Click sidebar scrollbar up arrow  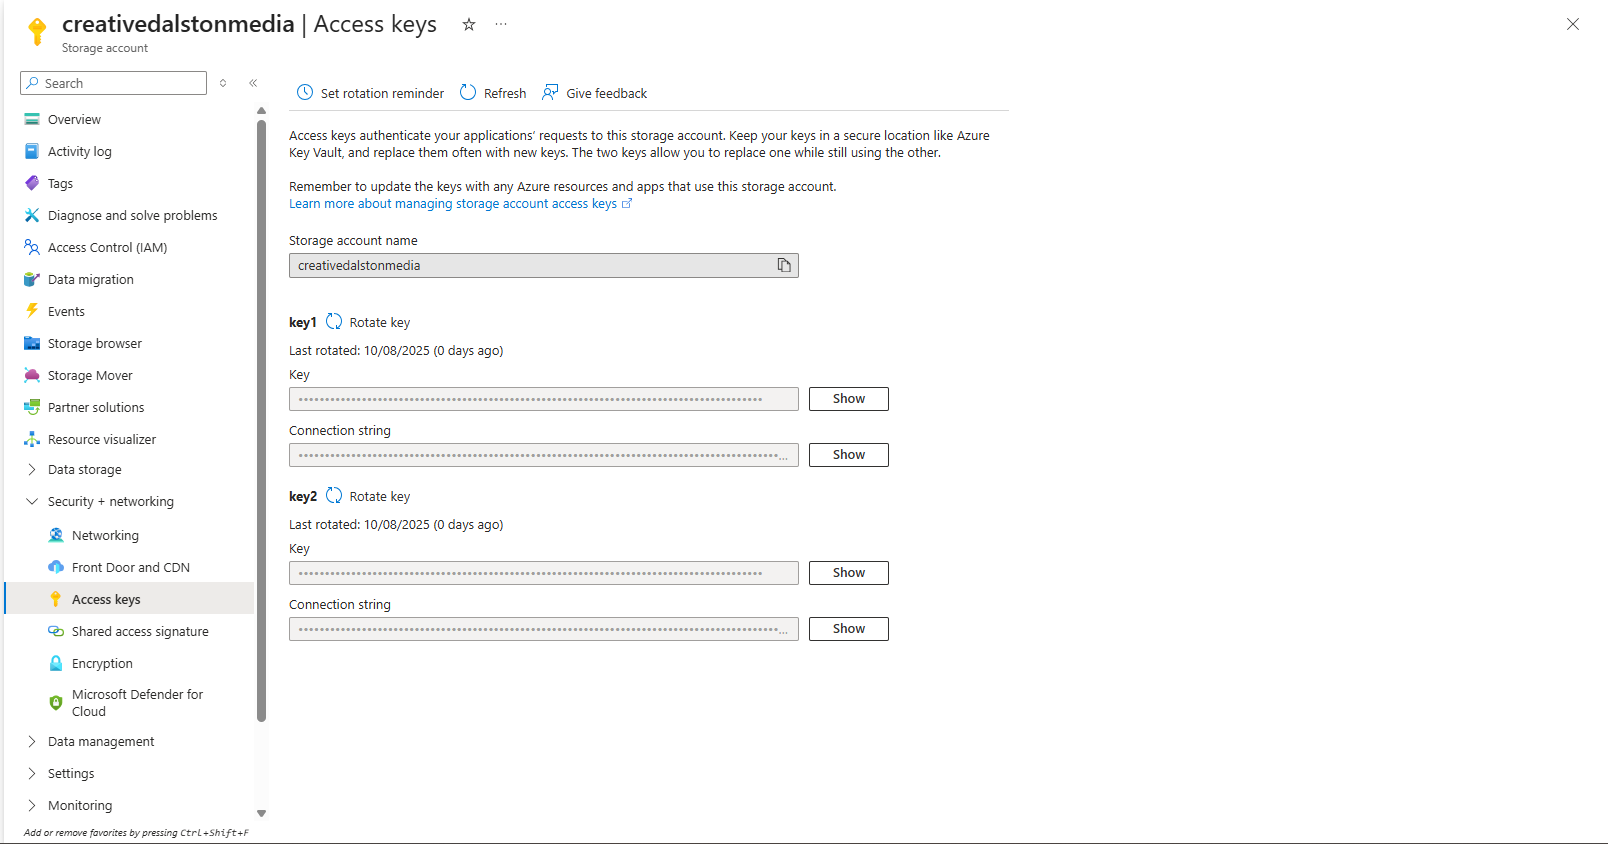click(x=261, y=111)
